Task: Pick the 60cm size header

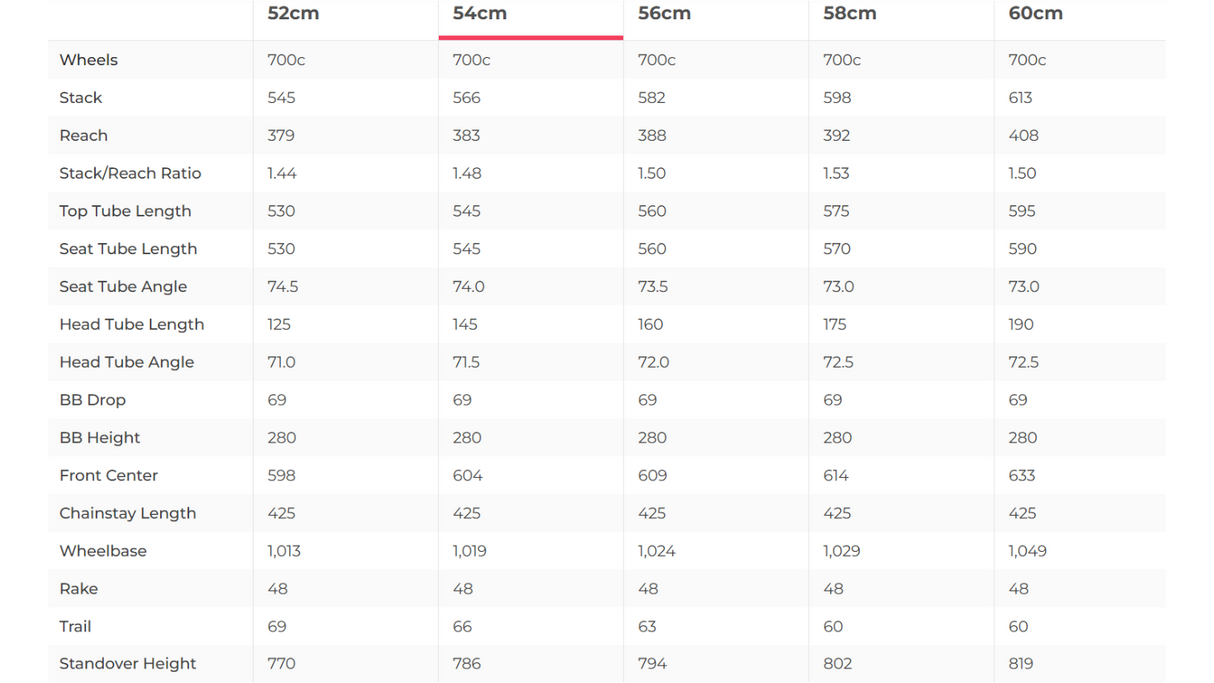Action: [x=1035, y=14]
